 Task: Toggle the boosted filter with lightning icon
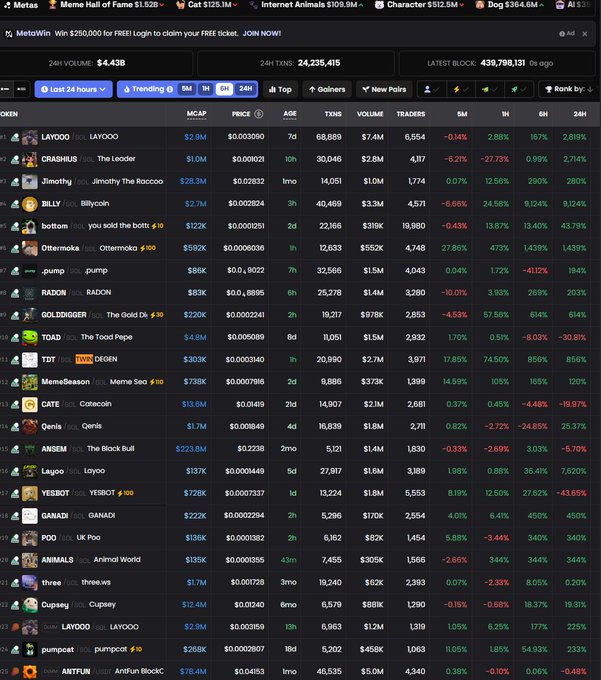coord(460,89)
